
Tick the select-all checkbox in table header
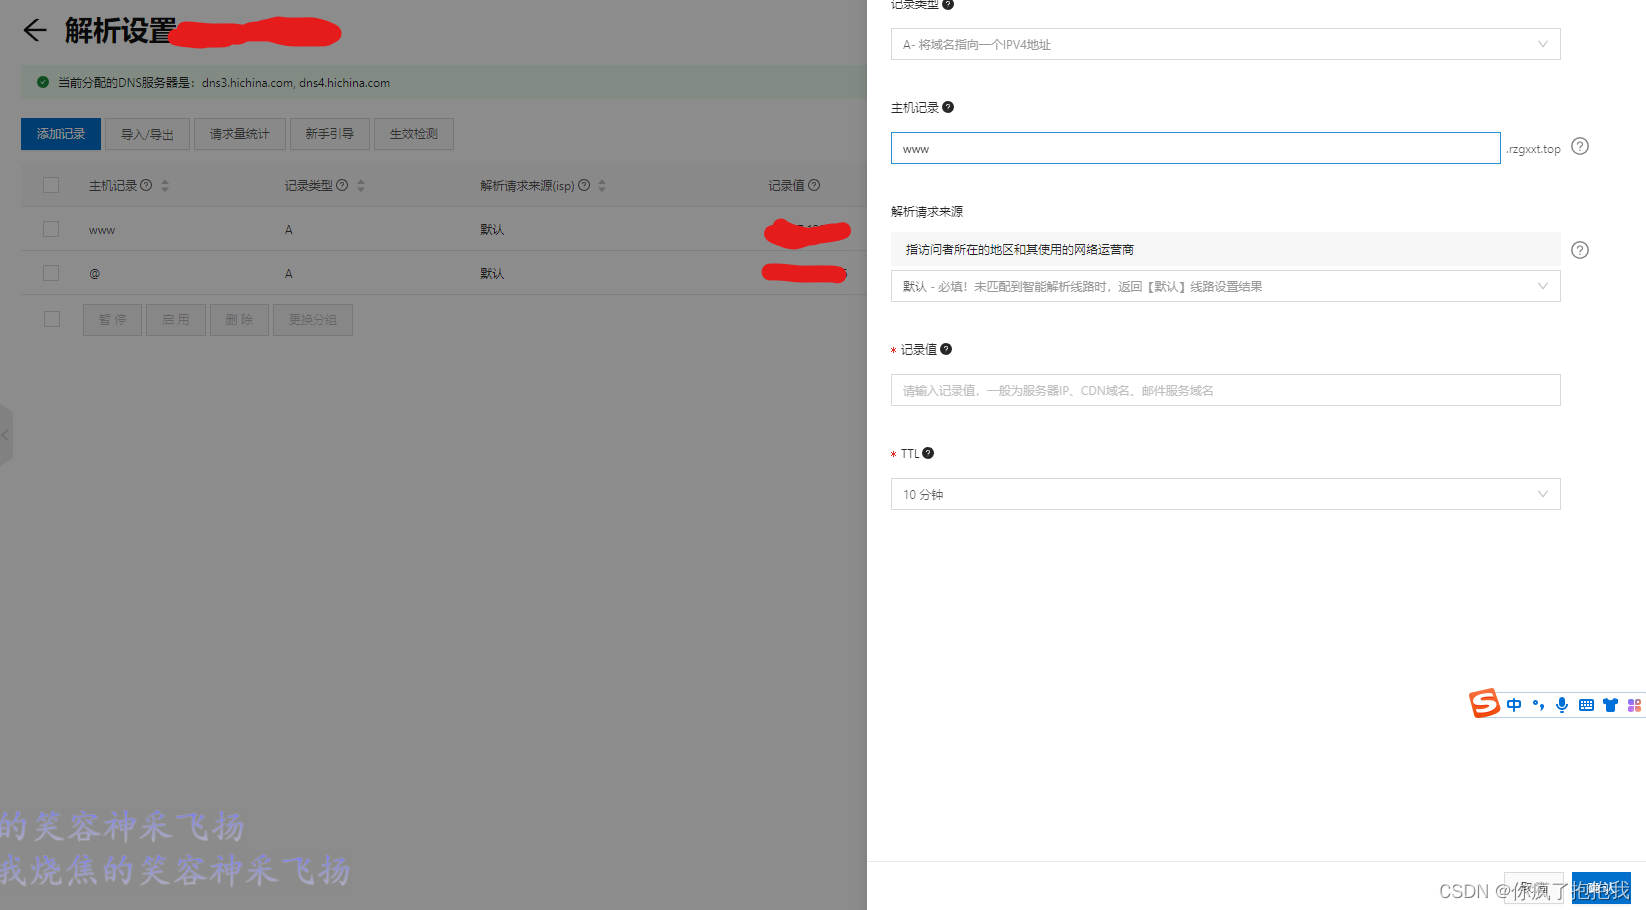point(51,185)
